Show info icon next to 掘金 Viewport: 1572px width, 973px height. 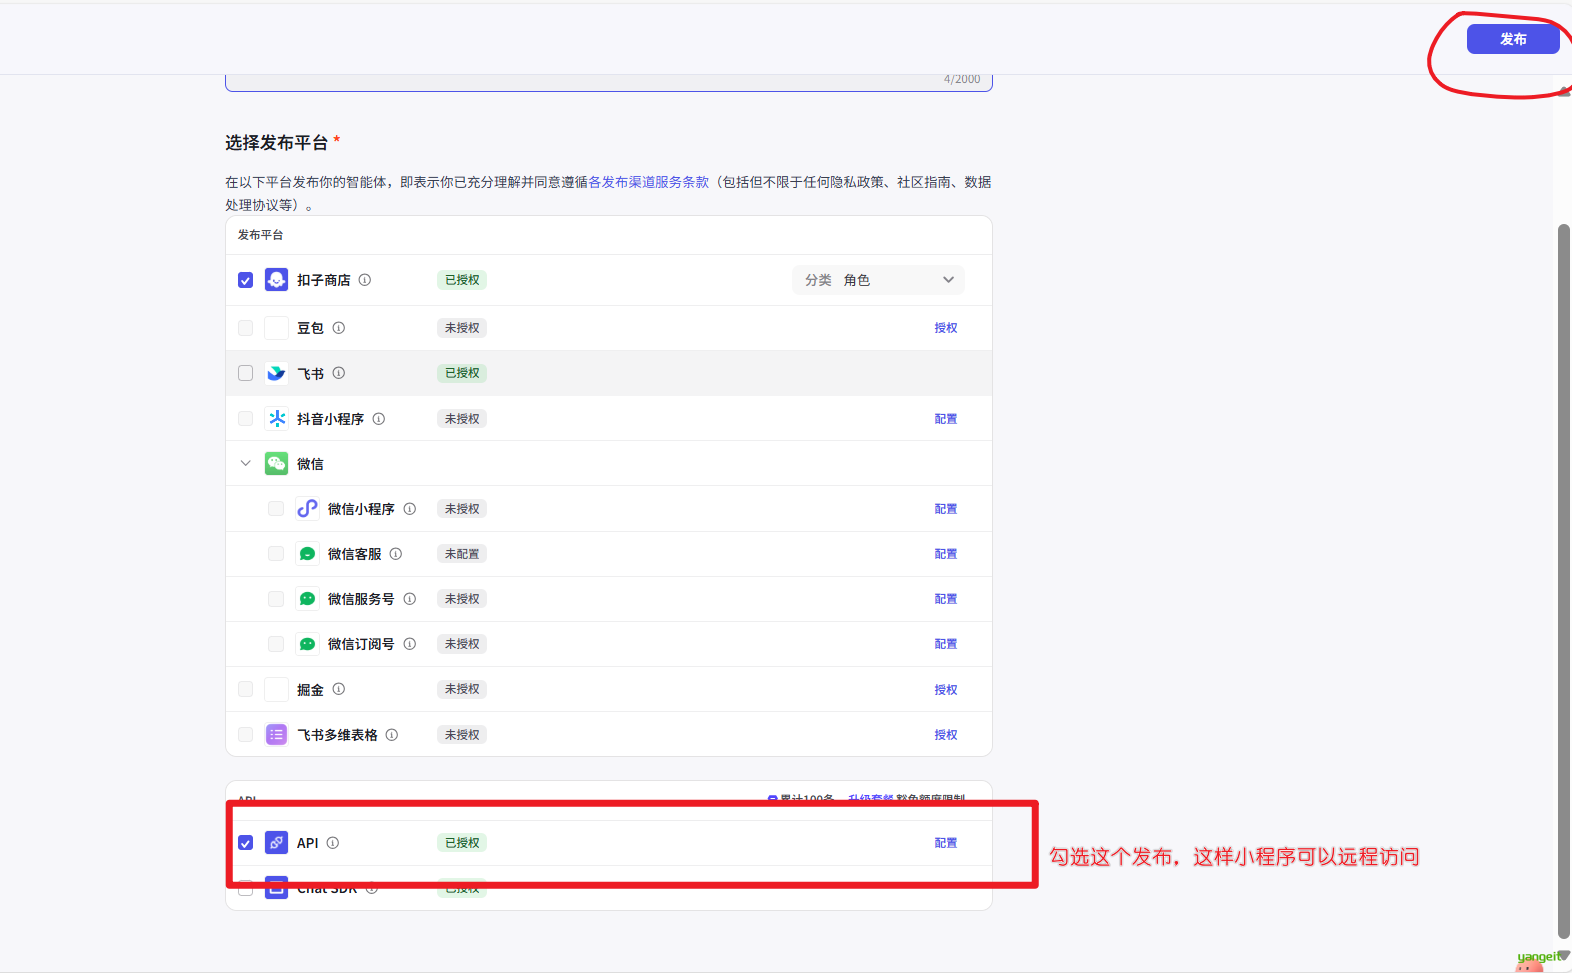(339, 689)
